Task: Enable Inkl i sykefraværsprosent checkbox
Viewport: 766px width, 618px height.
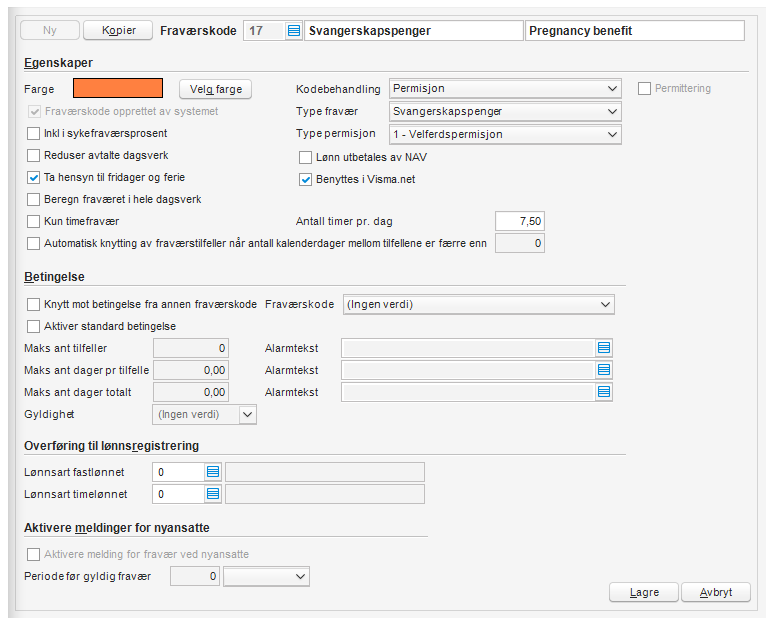Action: click(34, 133)
